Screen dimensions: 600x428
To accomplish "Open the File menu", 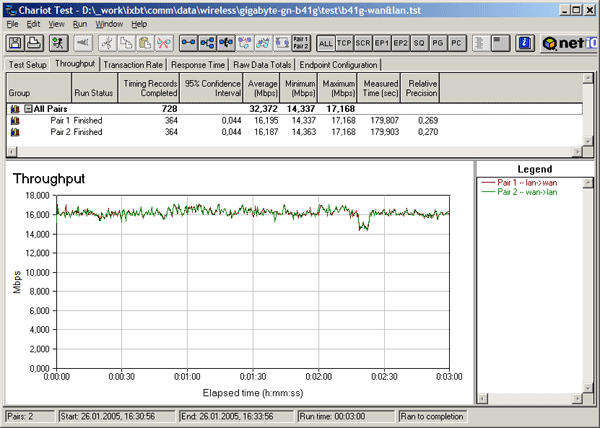I will point(13,23).
